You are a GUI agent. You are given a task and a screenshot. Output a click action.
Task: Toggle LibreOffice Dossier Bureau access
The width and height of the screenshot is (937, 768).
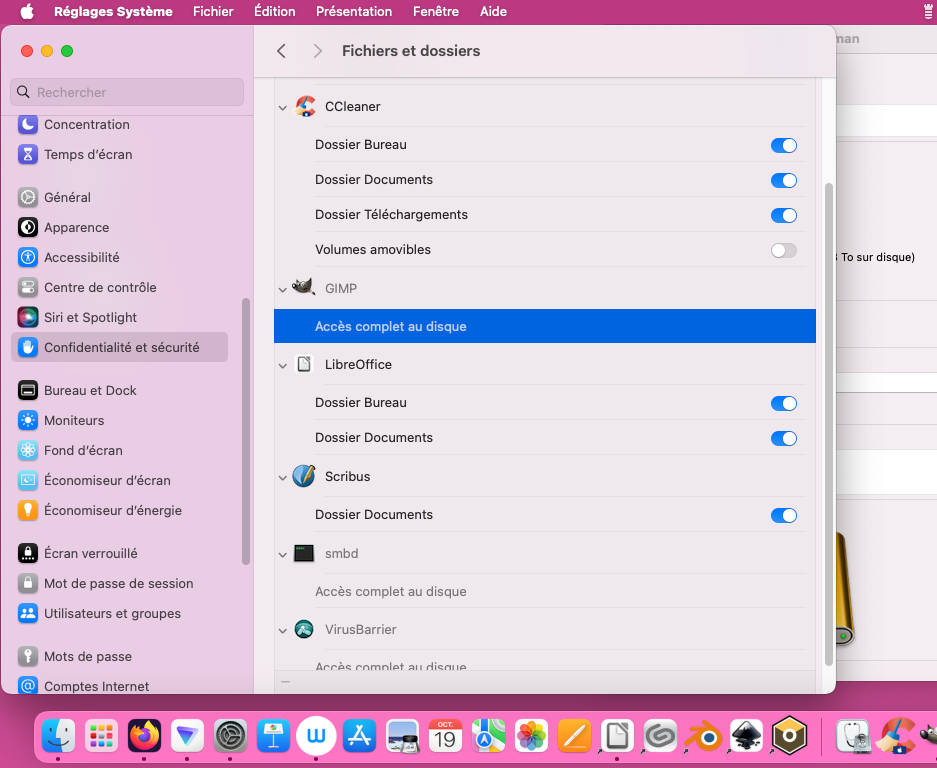click(x=783, y=403)
